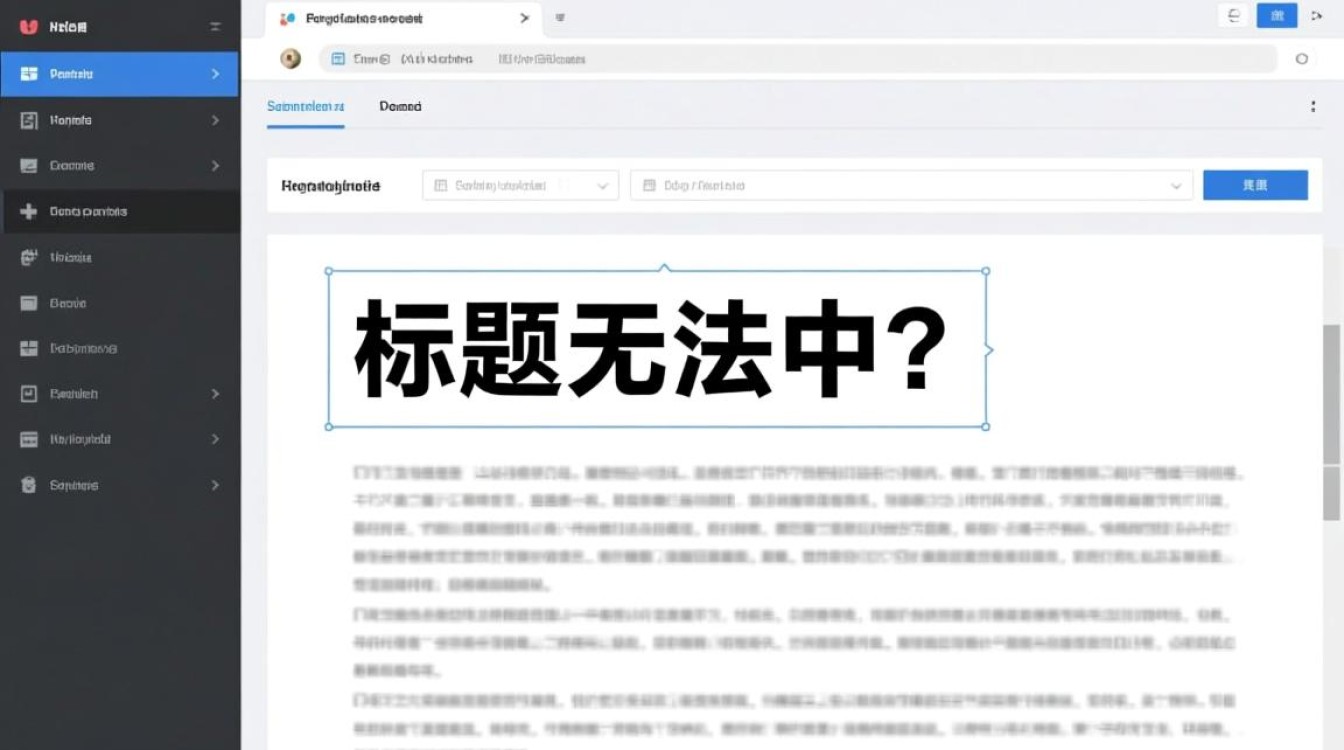Click the trash-bin icon in the last sidebar row
1344x750 pixels.
(x=29, y=485)
